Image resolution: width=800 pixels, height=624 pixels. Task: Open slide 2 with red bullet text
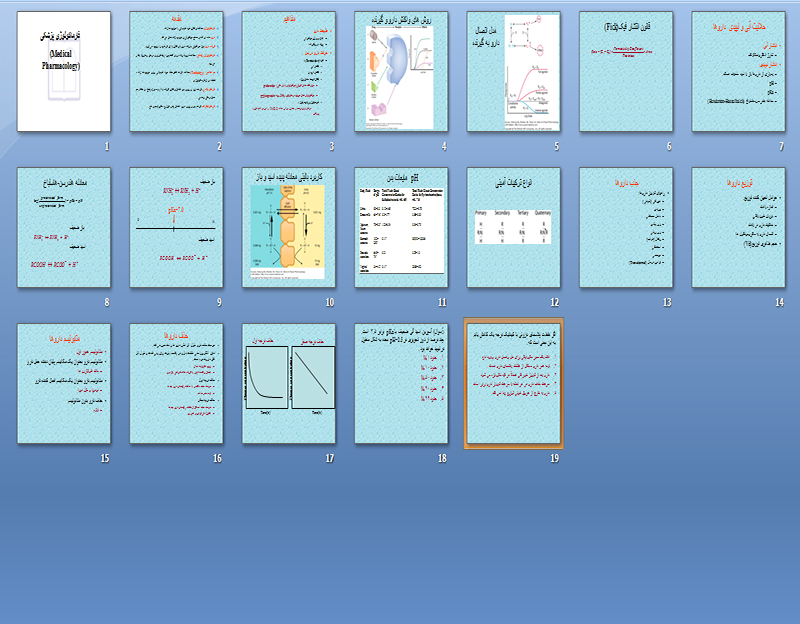176,73
